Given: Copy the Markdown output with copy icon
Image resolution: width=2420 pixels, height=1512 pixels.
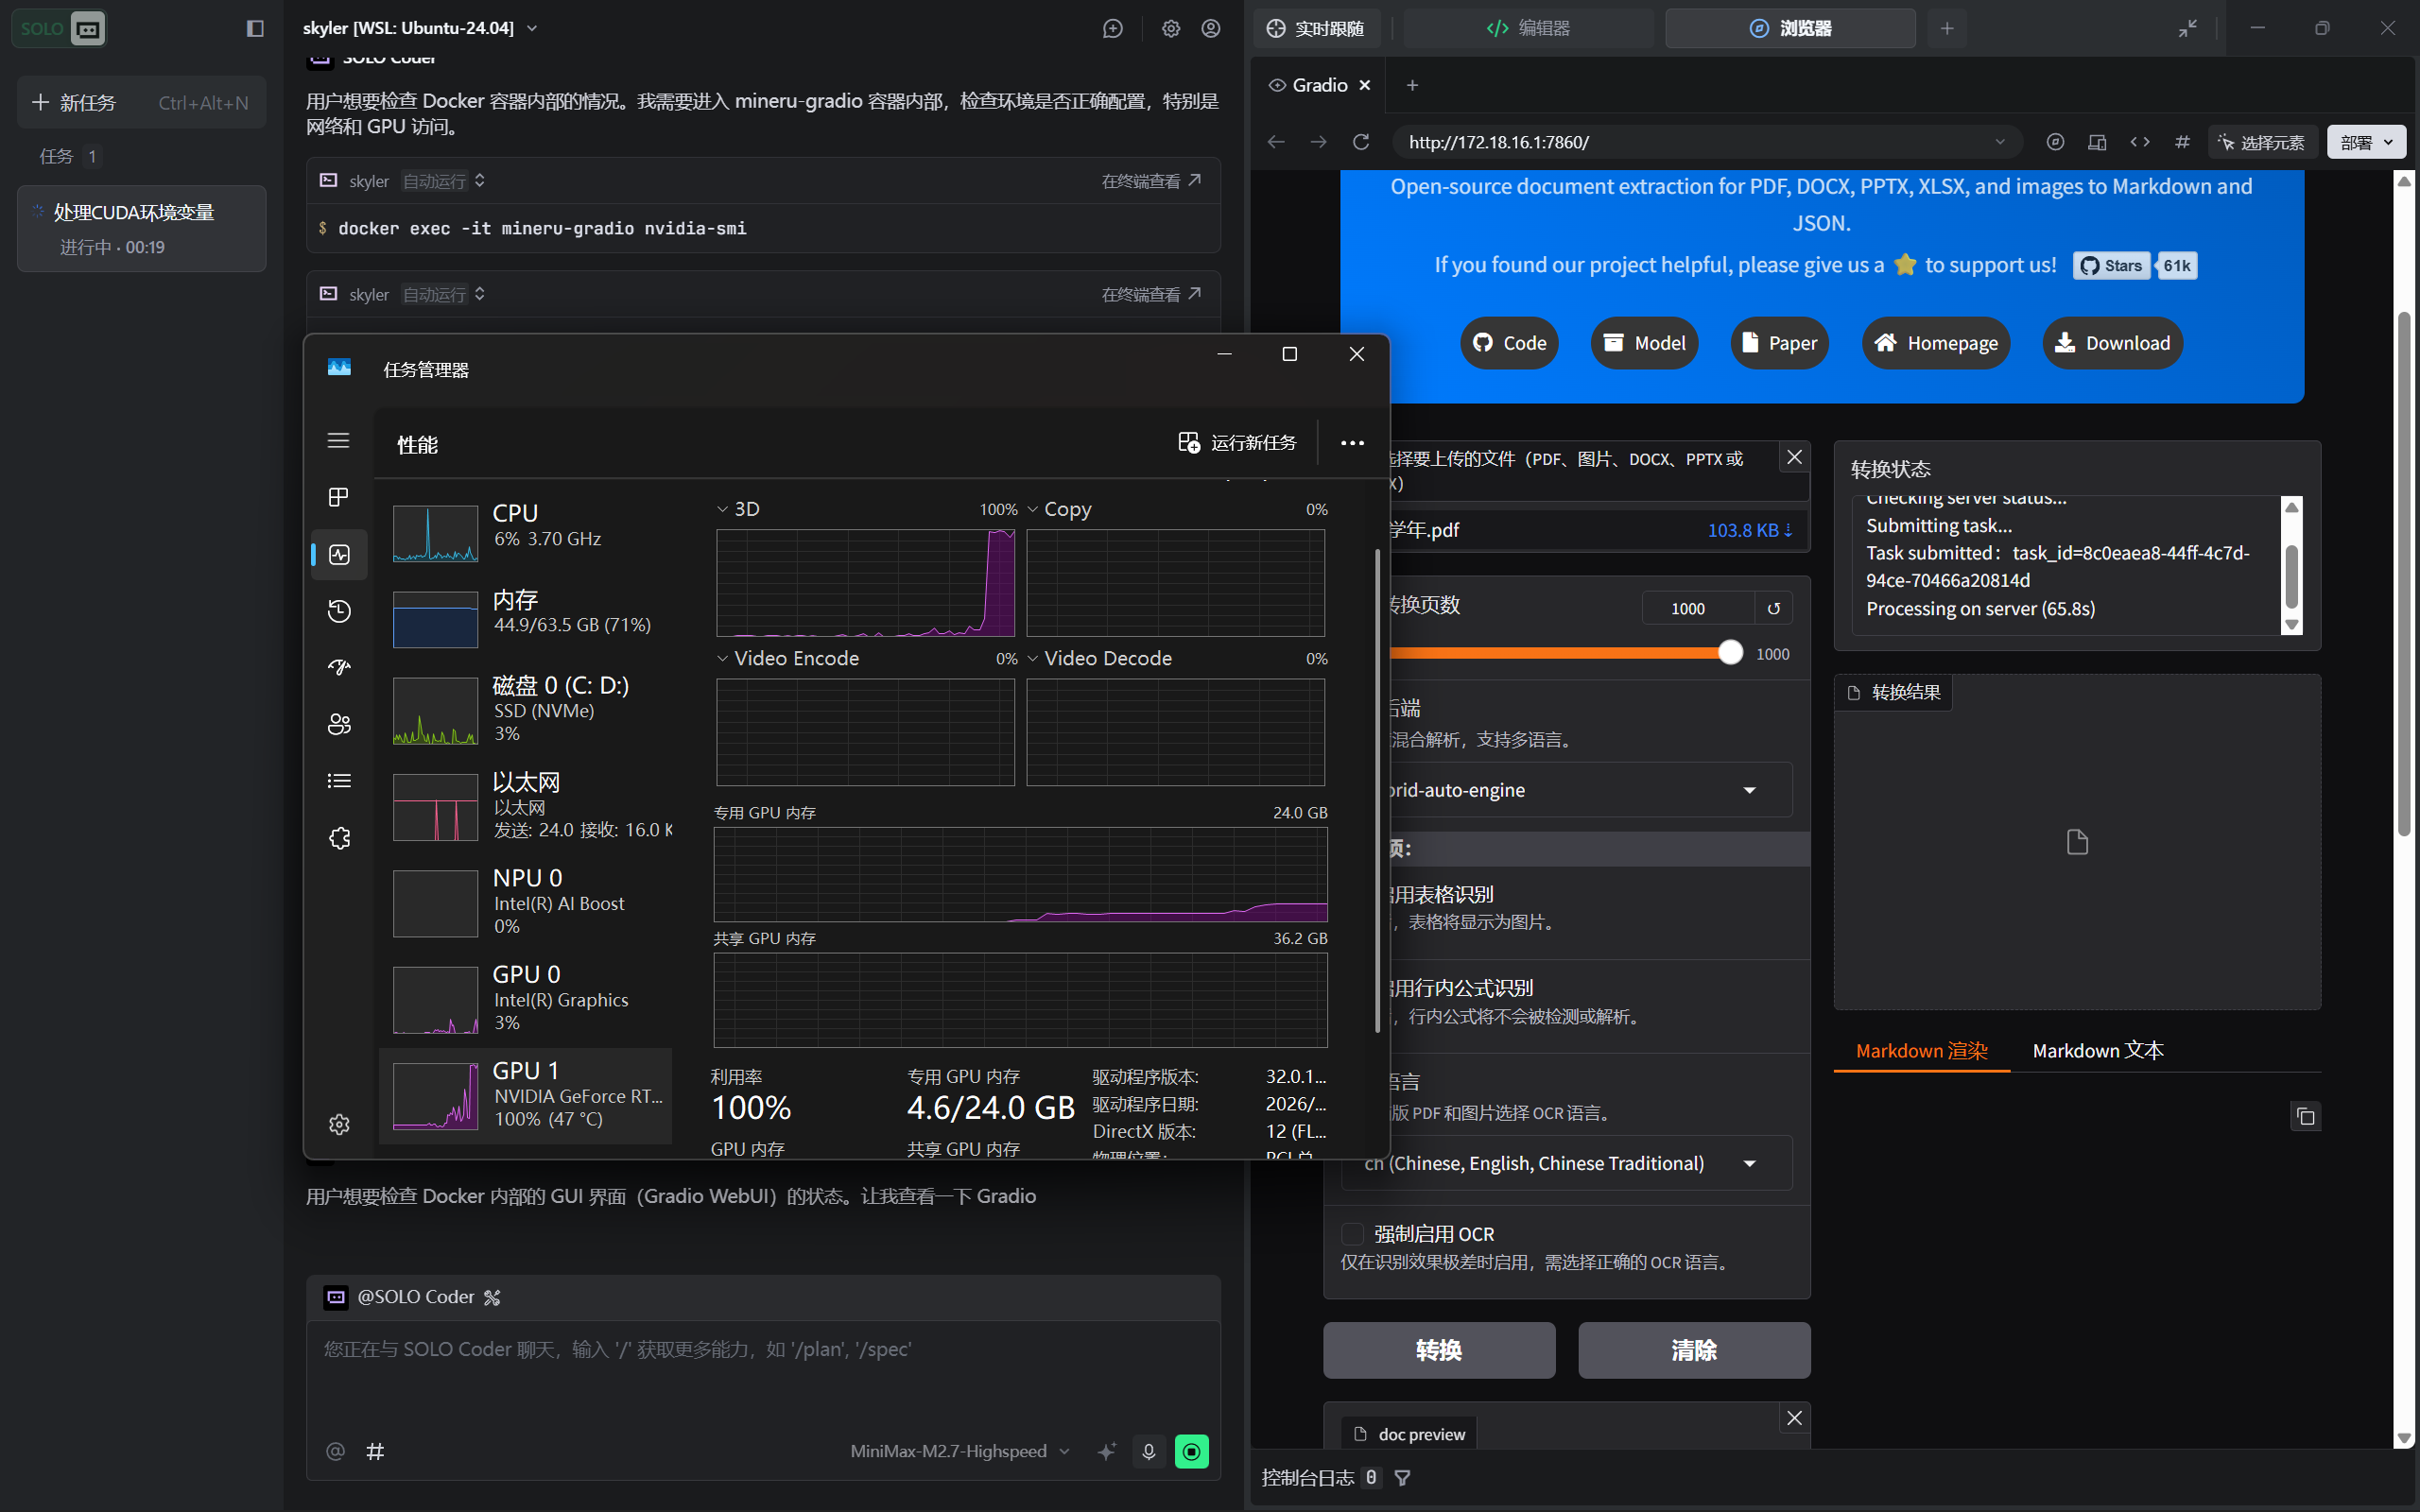Looking at the screenshot, I should pos(2305,1116).
